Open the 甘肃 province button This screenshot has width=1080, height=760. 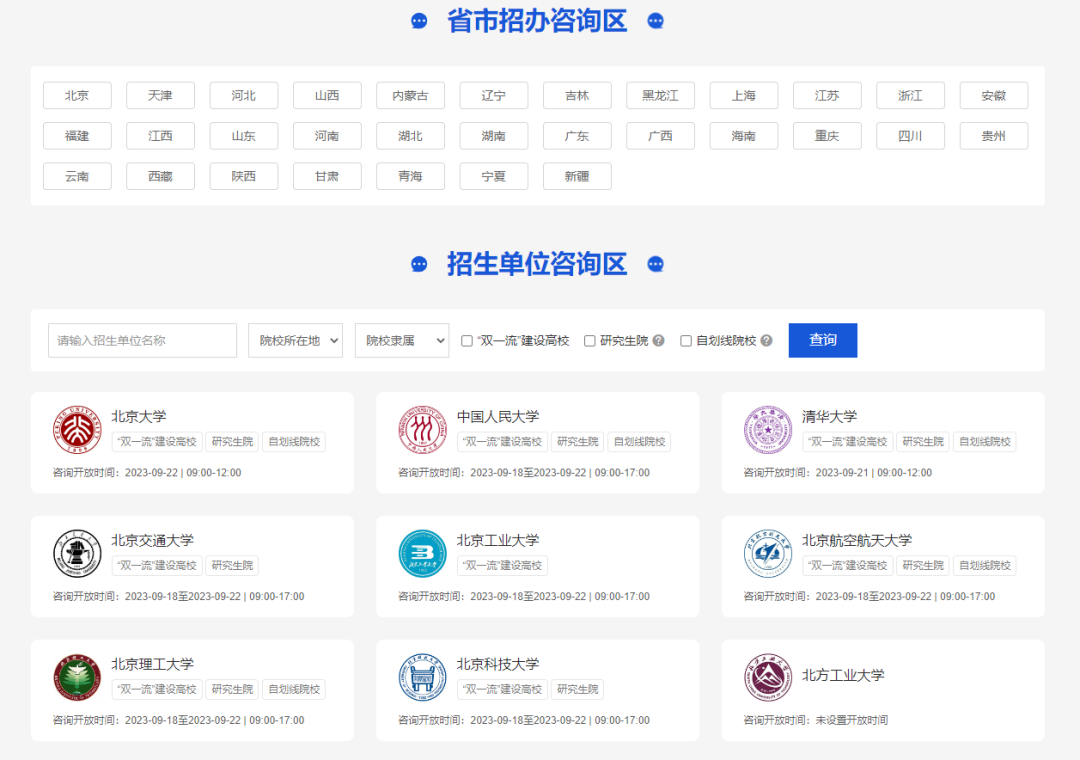[x=327, y=176]
